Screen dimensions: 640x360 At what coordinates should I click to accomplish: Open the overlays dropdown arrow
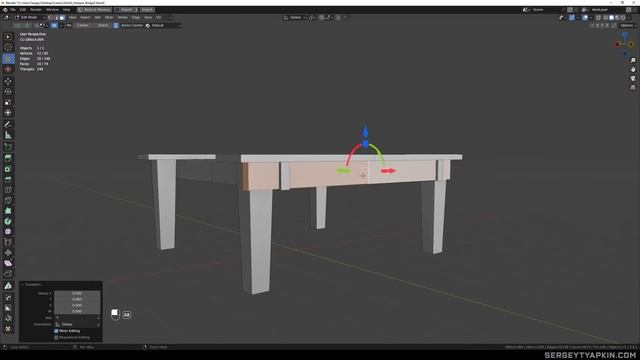[x=591, y=18]
